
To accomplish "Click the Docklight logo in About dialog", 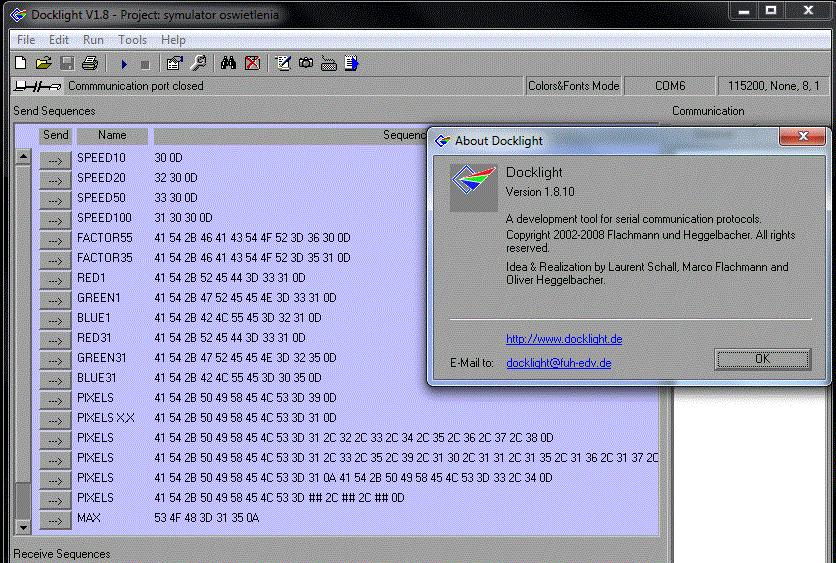I will coord(473,188).
